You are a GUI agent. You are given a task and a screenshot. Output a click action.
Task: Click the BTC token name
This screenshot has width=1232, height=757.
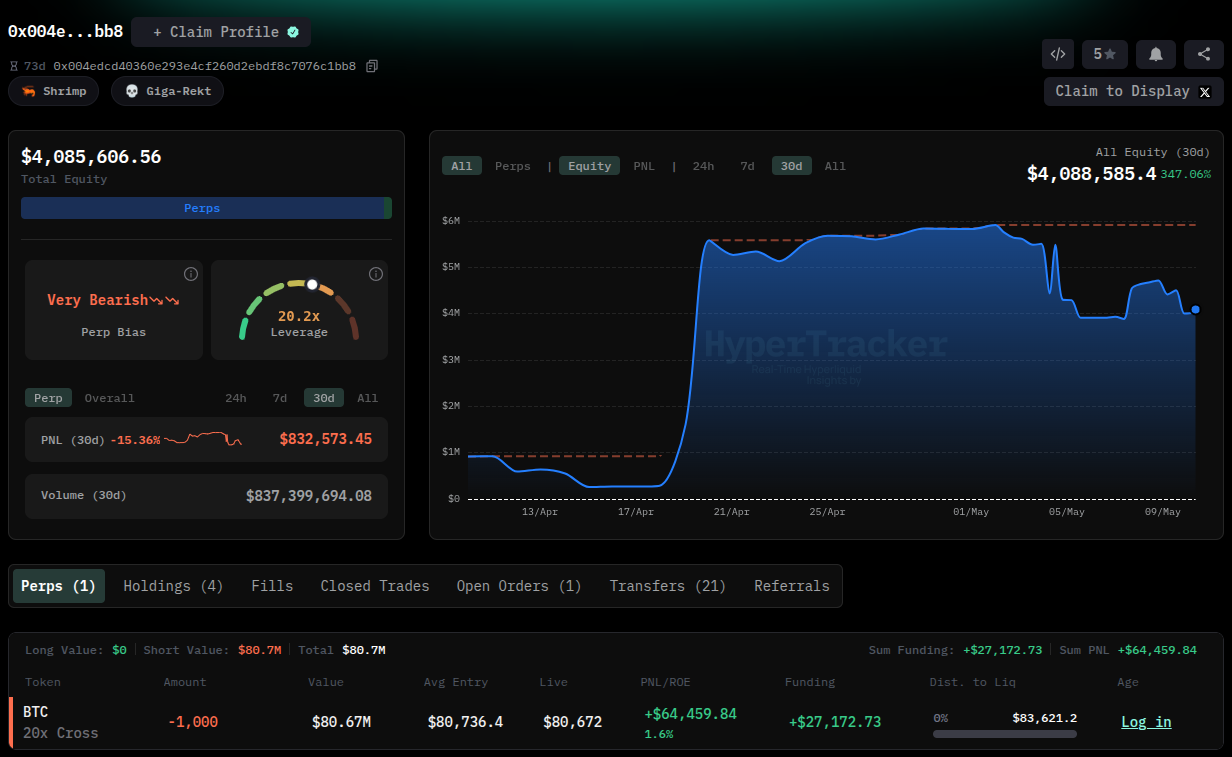coord(36,712)
